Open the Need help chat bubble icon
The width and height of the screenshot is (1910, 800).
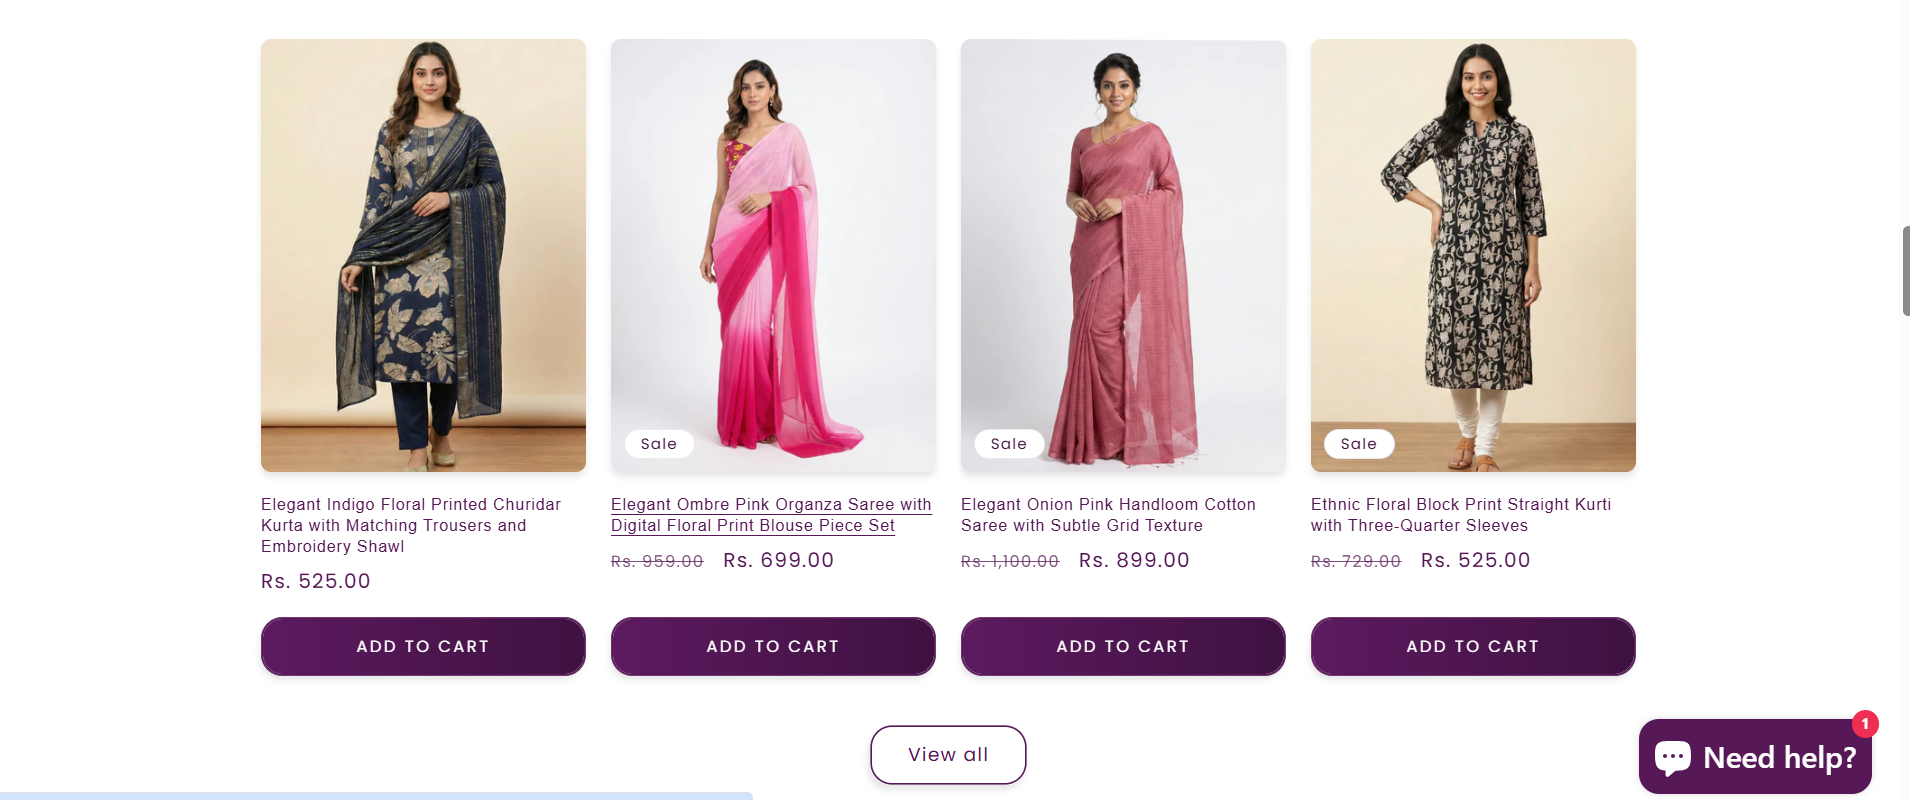pyautogui.click(x=1673, y=757)
